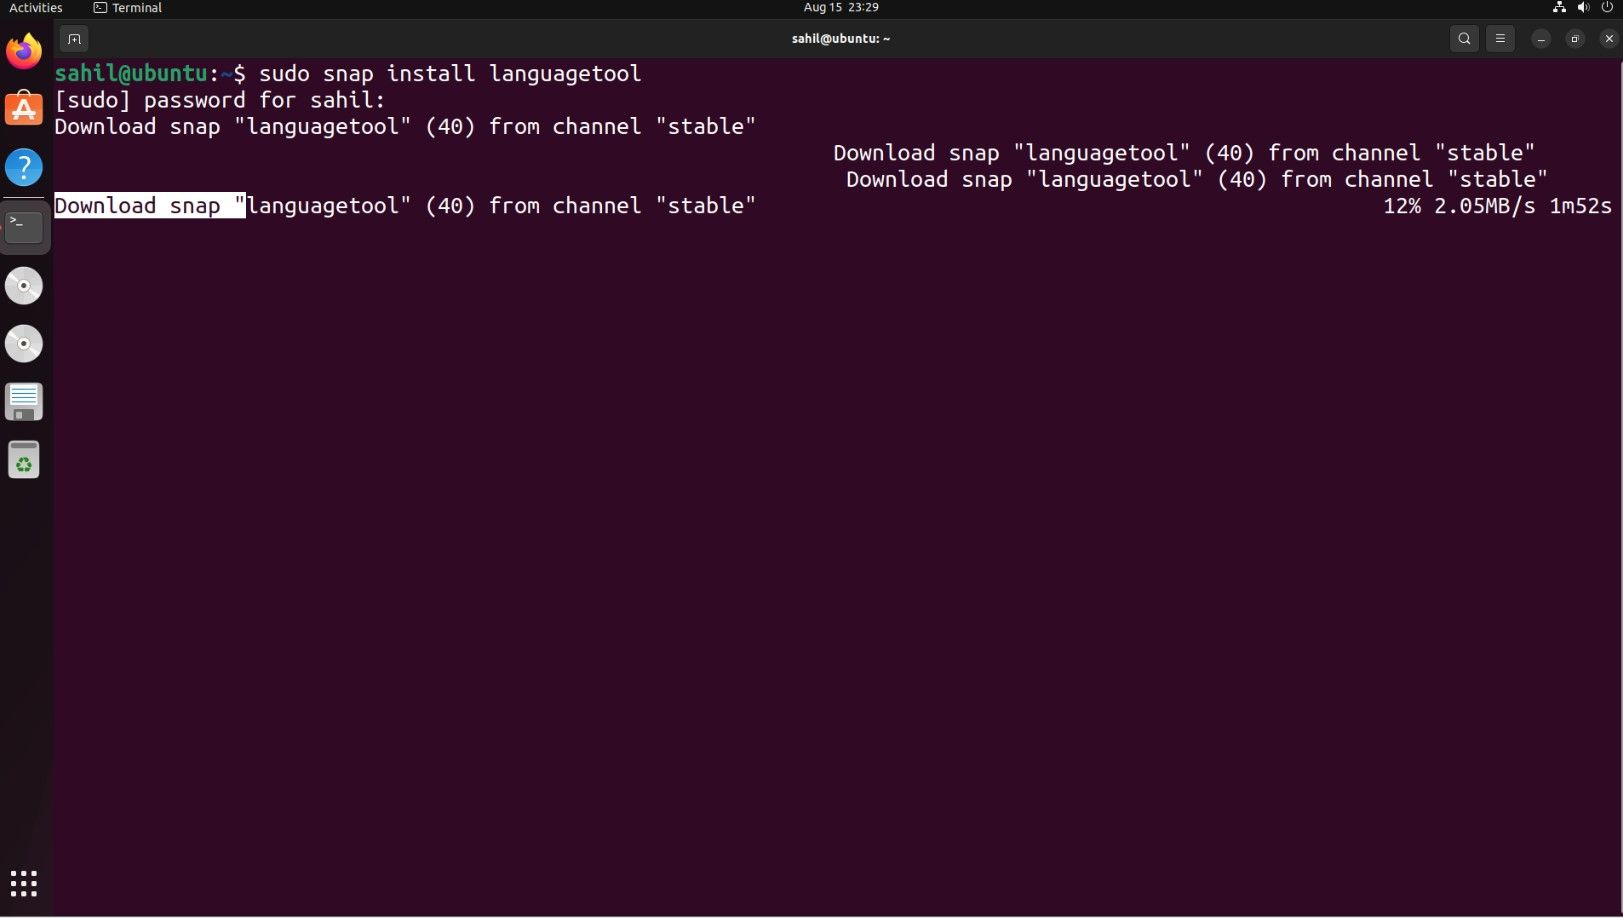1623x918 pixels.
Task: Open the calendar by clicking the clock
Action: (x=840, y=7)
